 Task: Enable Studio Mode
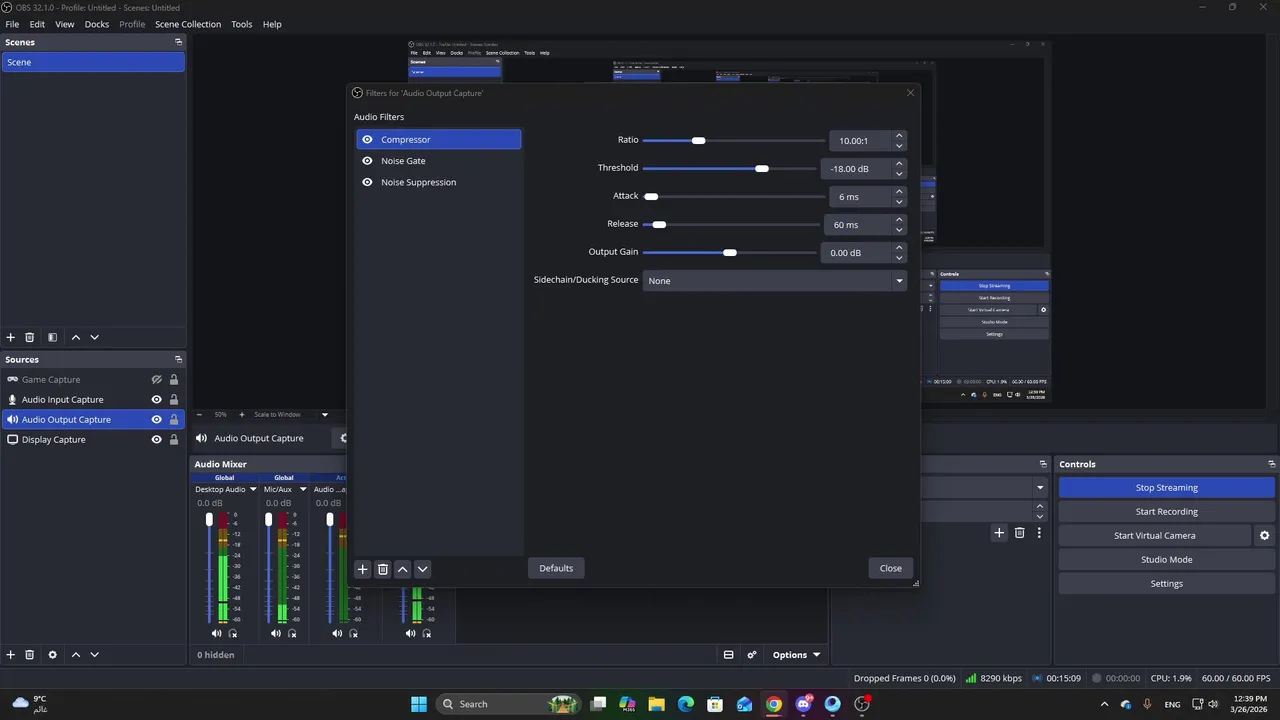(x=1167, y=560)
